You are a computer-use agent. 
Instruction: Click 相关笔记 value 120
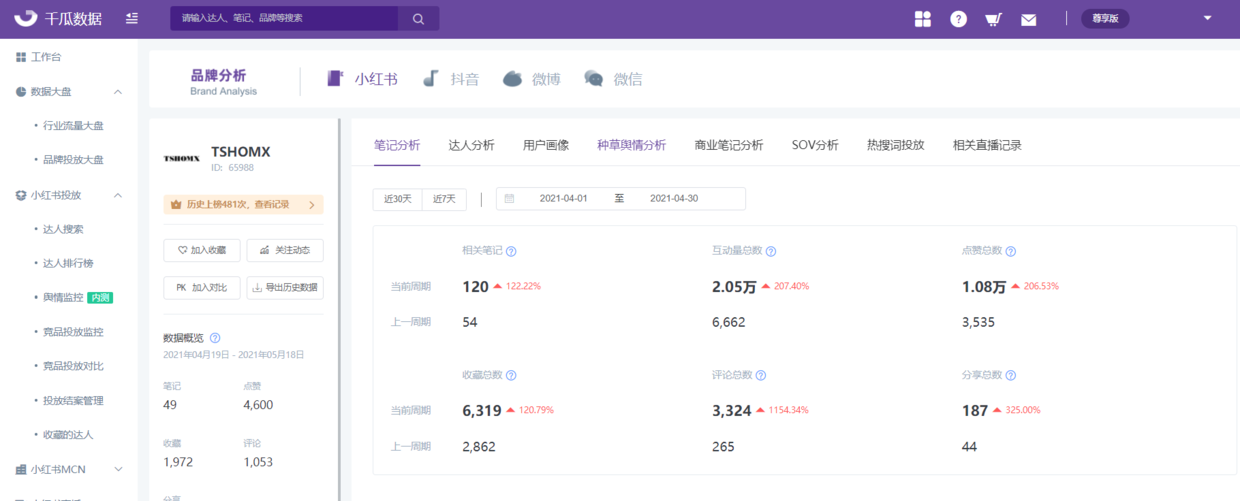coord(475,287)
